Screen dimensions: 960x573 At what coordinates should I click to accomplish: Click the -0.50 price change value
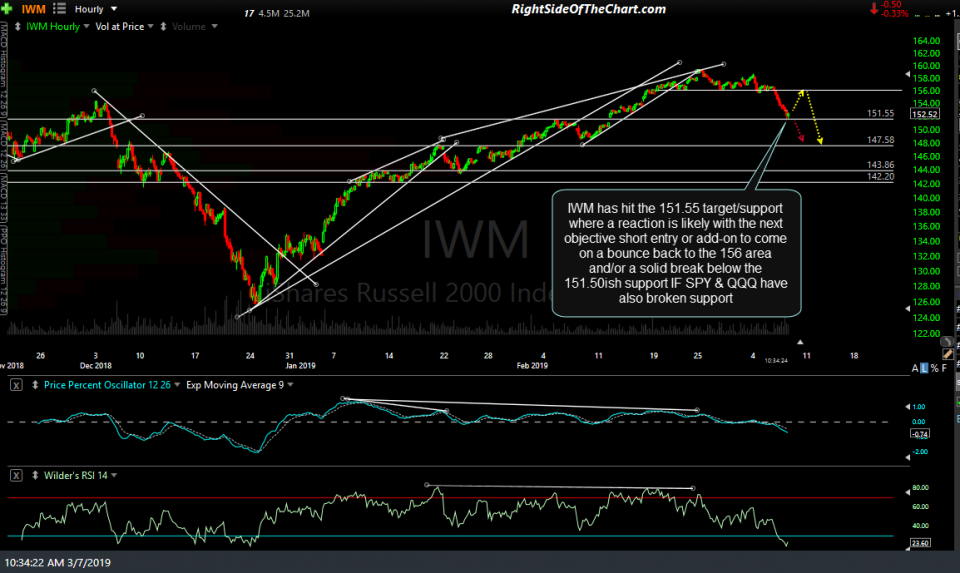coord(891,5)
